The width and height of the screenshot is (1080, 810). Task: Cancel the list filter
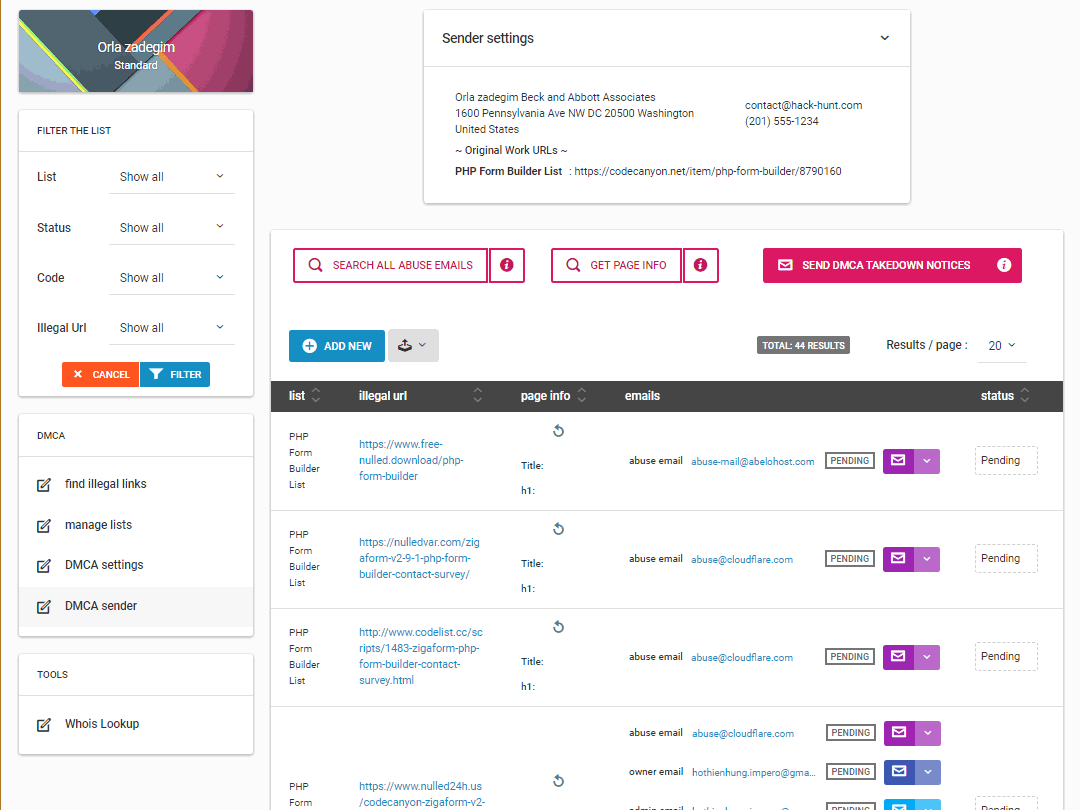coord(101,375)
